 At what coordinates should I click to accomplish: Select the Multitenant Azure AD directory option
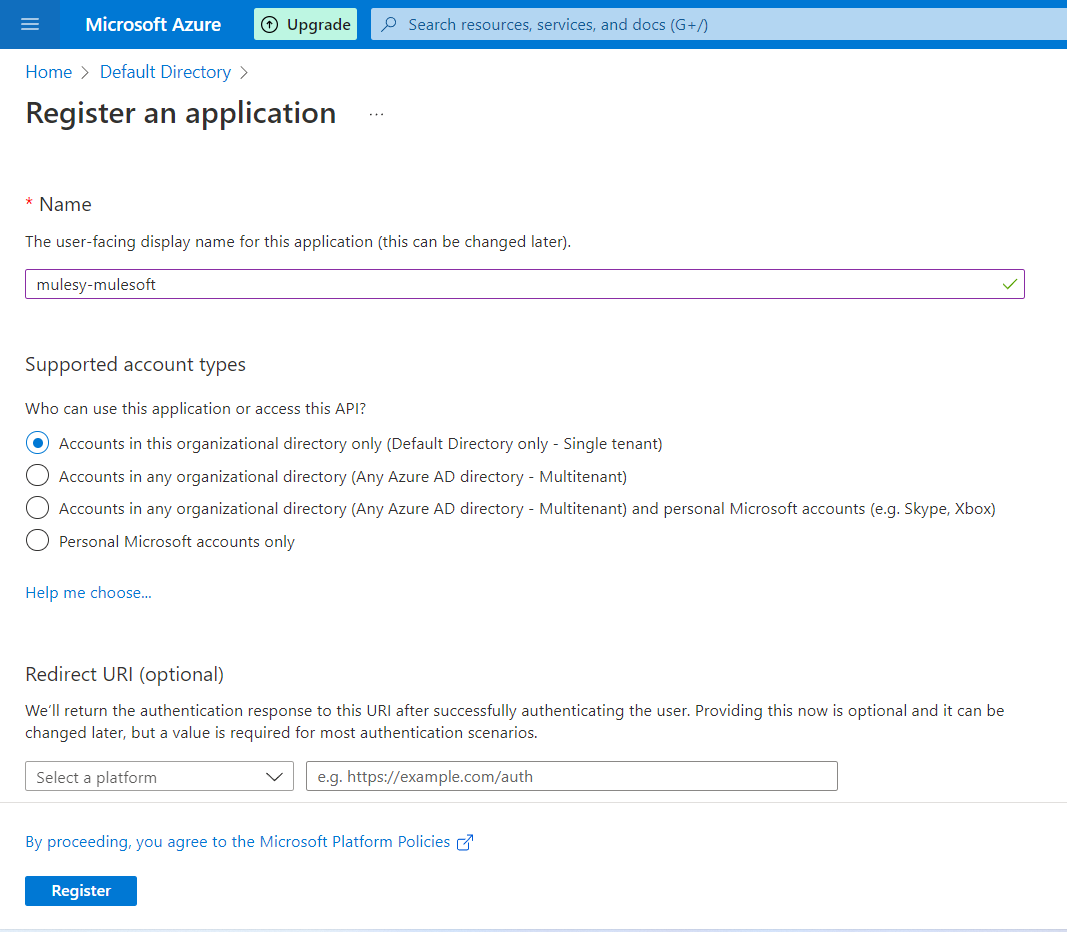click(37, 476)
